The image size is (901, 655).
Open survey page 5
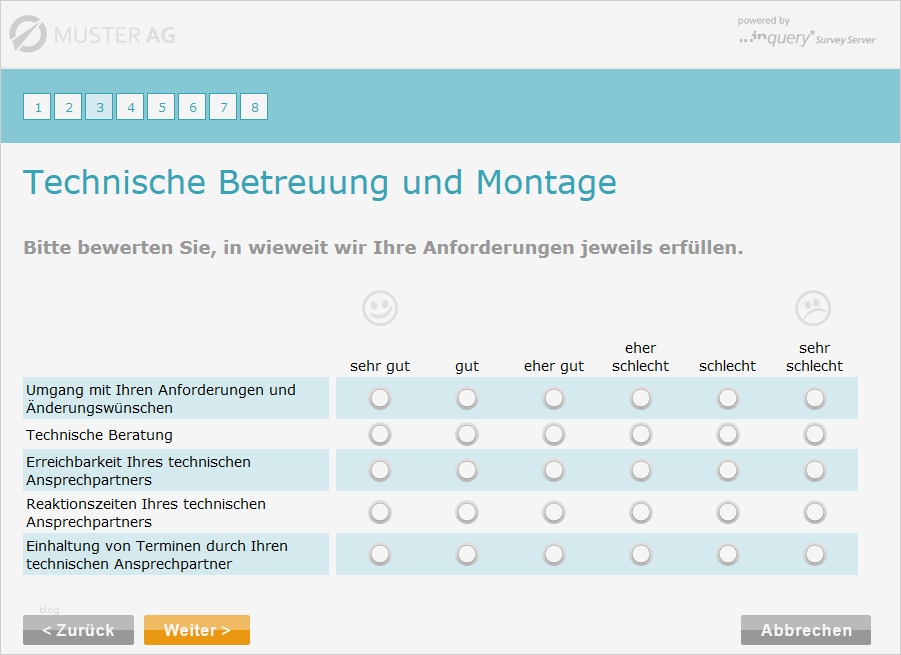click(x=161, y=106)
